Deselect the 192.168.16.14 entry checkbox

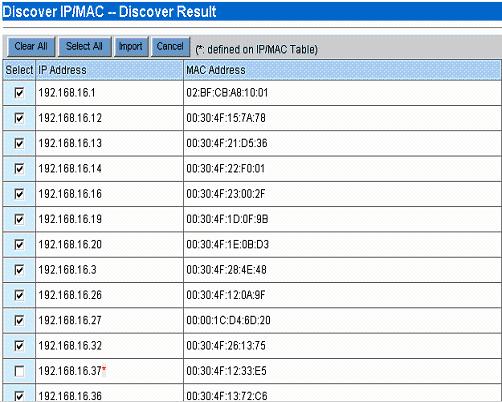click(19, 169)
